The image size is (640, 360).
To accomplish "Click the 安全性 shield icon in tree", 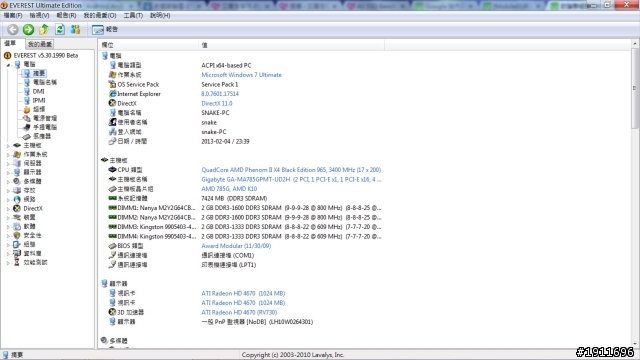I will pyautogui.click(x=17, y=235).
